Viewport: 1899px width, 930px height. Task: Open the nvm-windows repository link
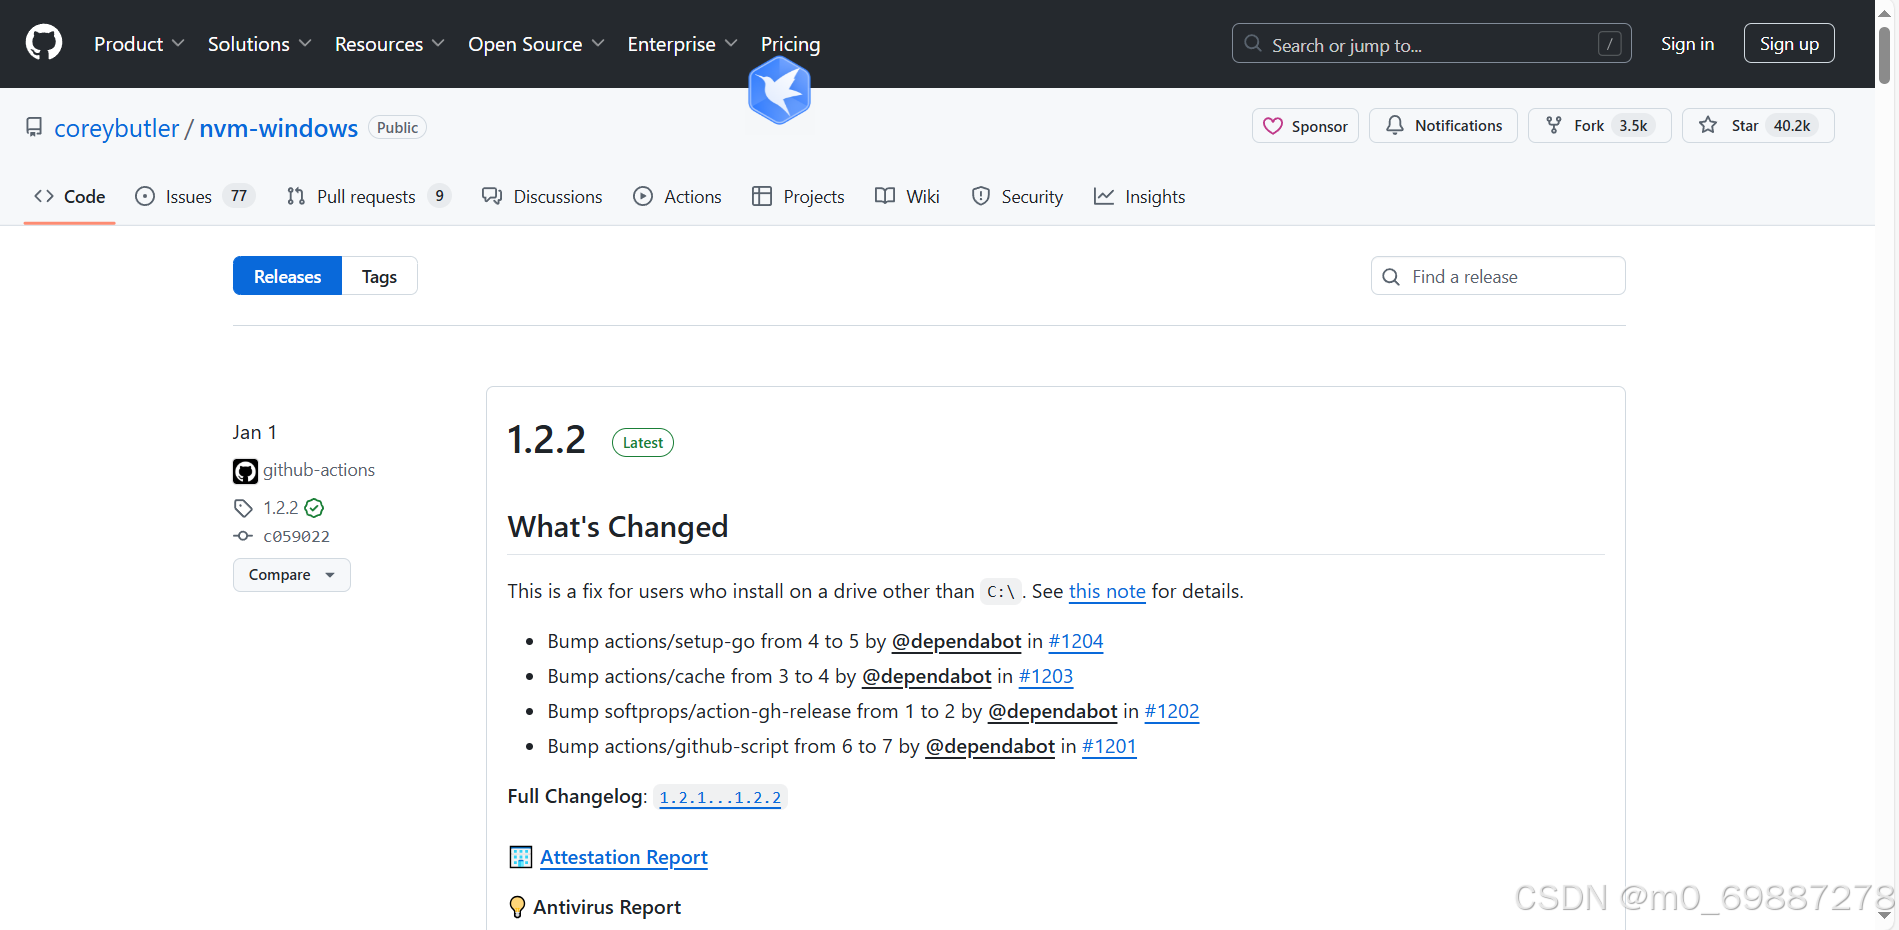[x=278, y=128]
